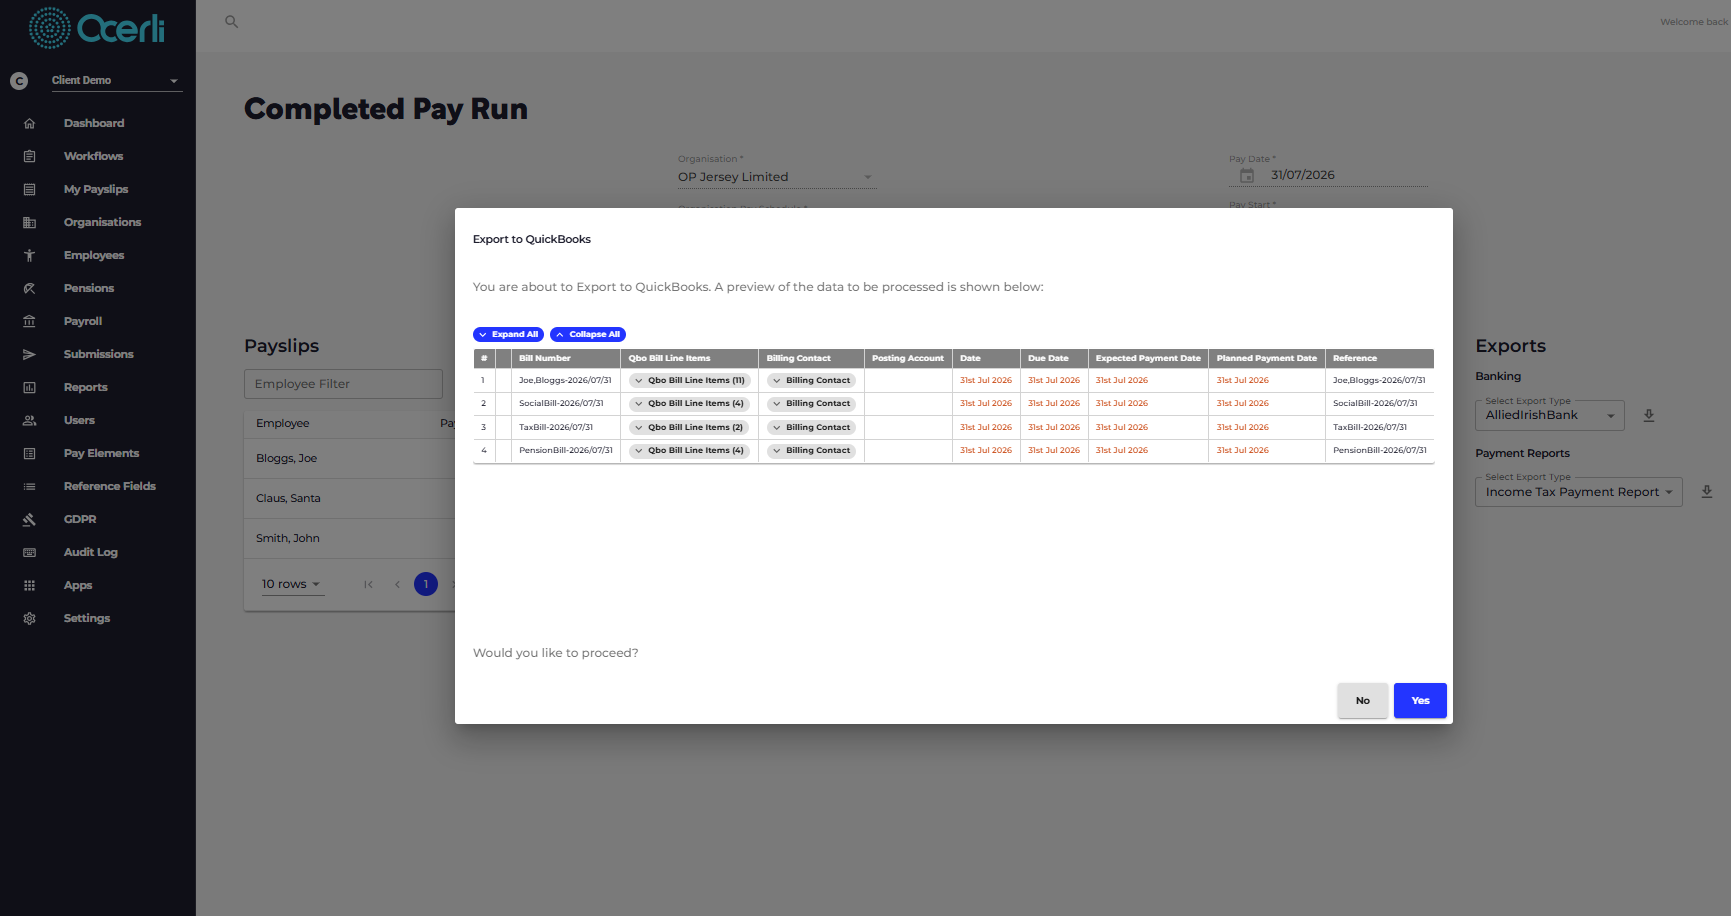This screenshot has width=1731, height=916.
Task: Click the Employees sidebar icon
Action: point(29,255)
